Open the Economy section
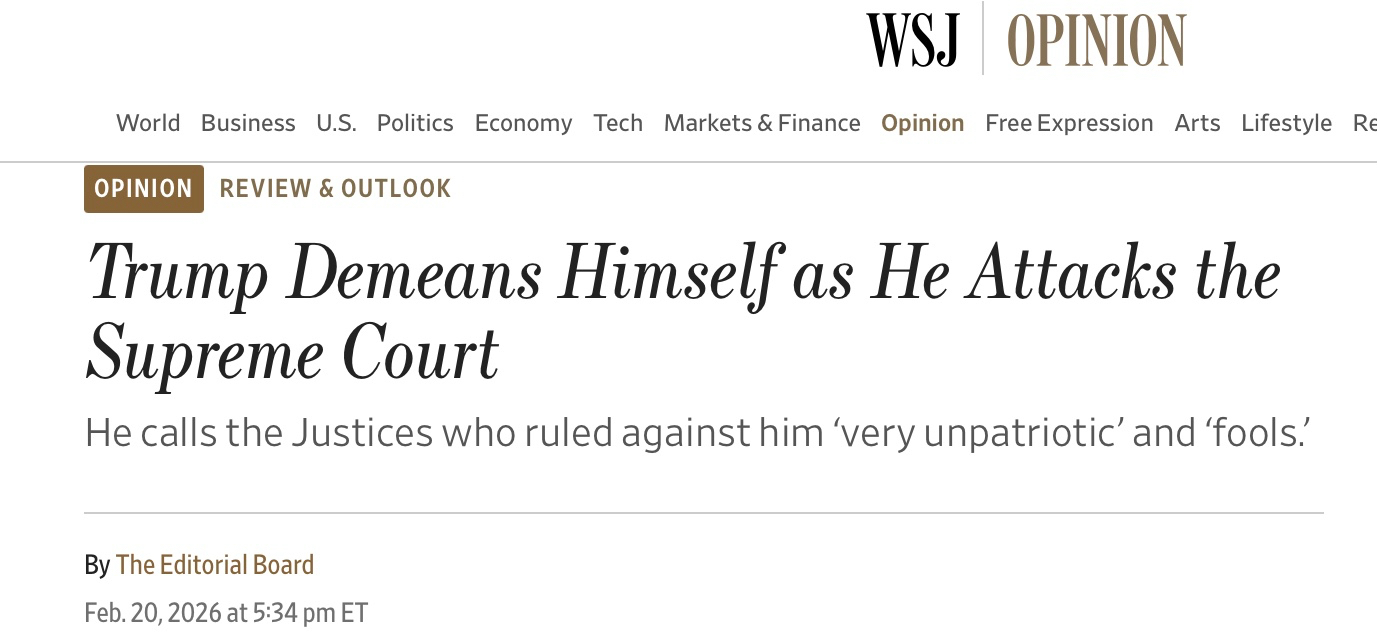The width and height of the screenshot is (1377, 636). 523,123
